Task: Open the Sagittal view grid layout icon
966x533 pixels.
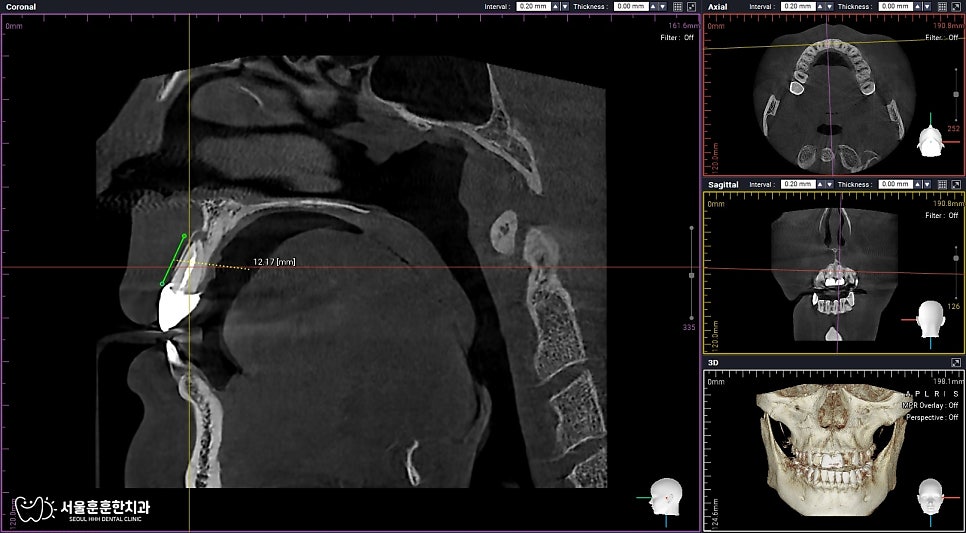Action: (x=942, y=185)
